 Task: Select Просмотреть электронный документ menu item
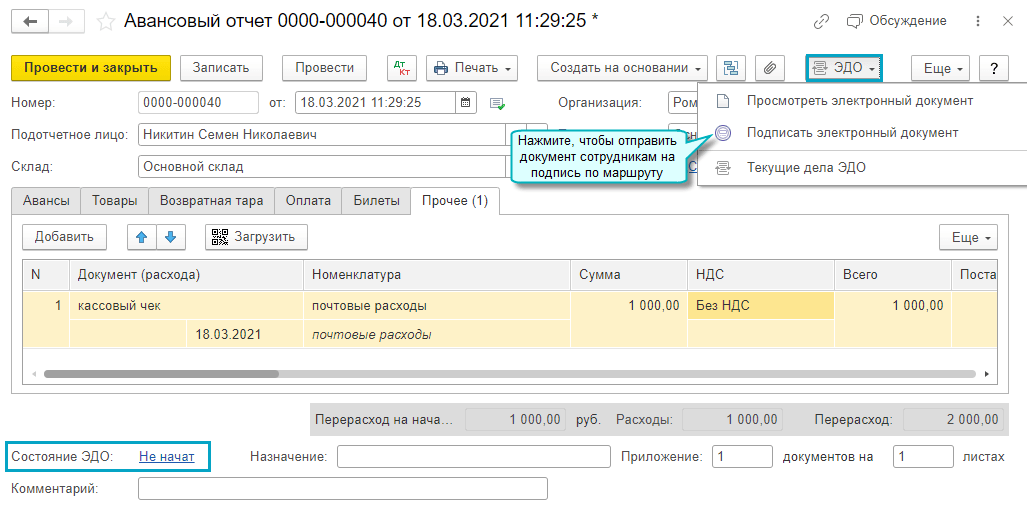pyautogui.click(x=859, y=101)
